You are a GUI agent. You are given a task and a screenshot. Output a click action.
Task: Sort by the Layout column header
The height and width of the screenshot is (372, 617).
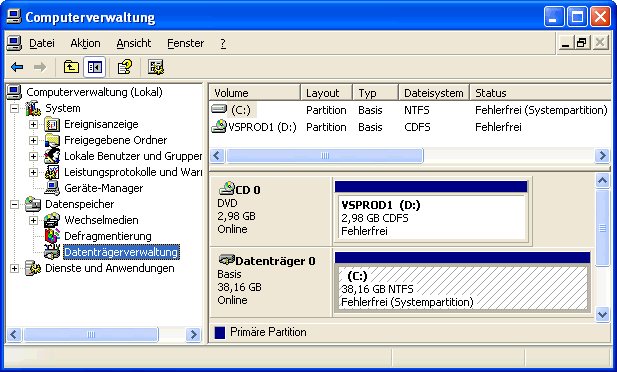pyautogui.click(x=327, y=93)
